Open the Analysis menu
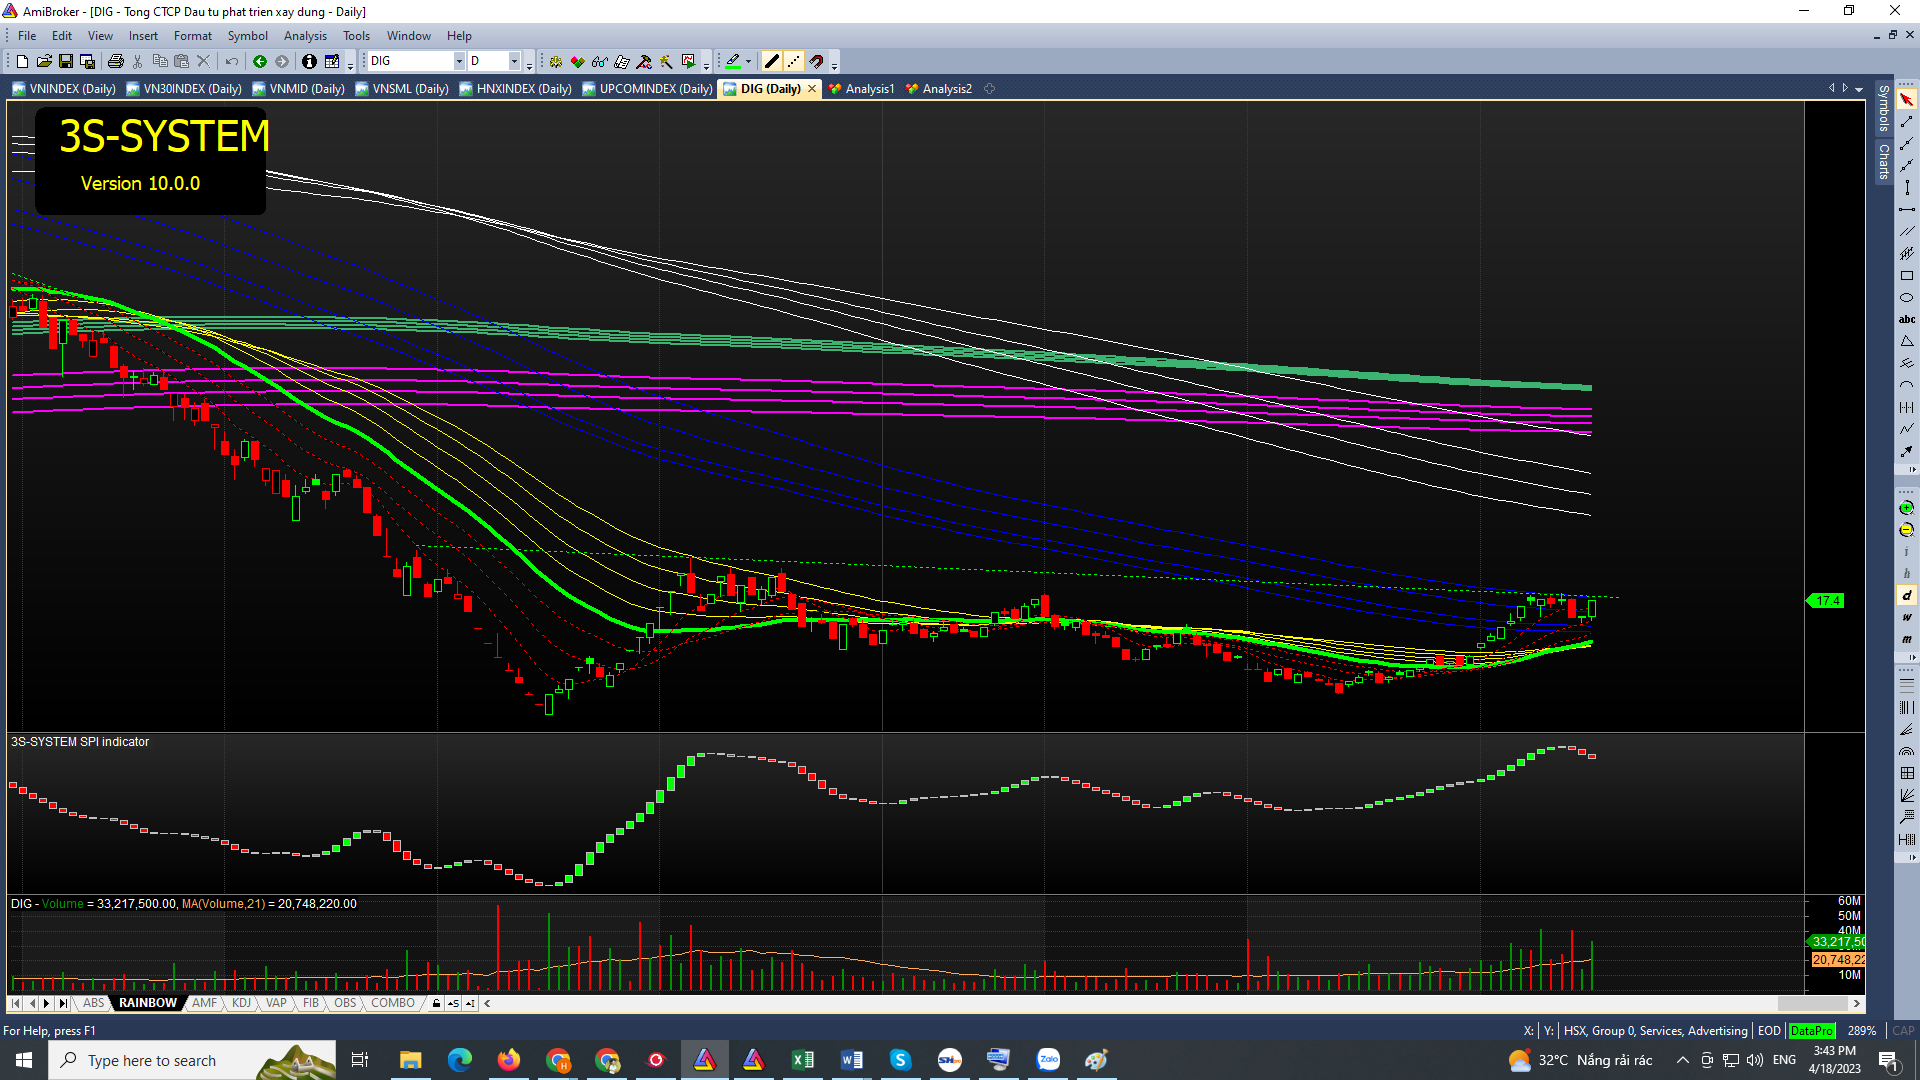This screenshot has width=1920, height=1080. tap(305, 36)
